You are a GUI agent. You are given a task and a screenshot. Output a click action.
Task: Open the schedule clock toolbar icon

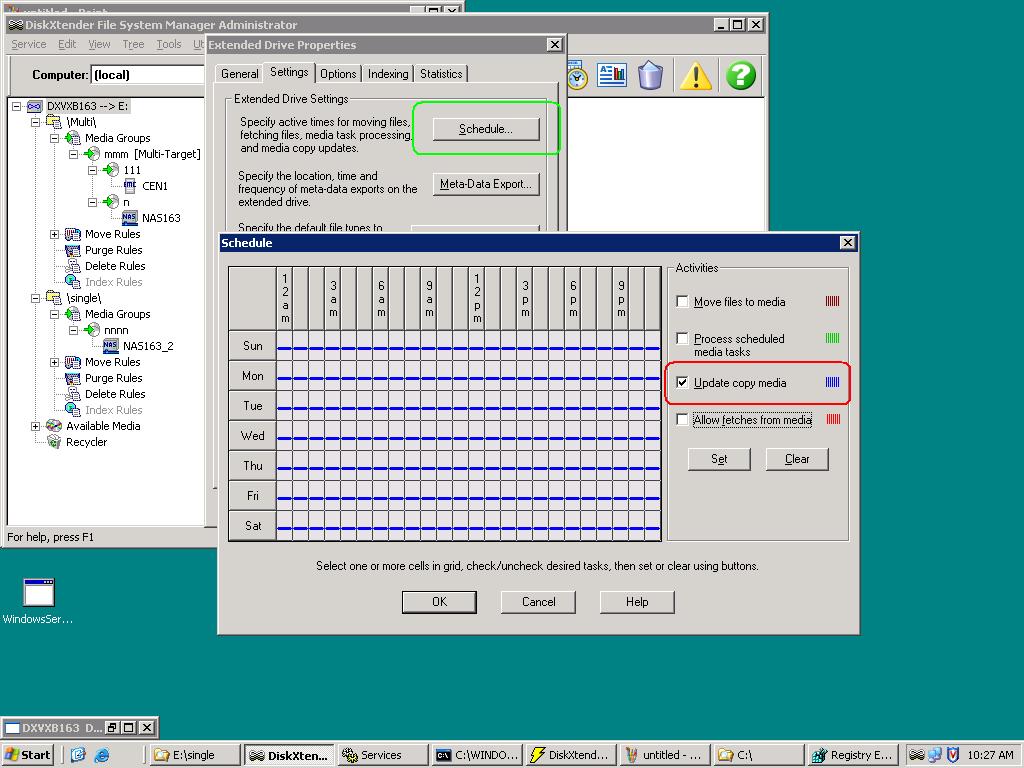(577, 75)
